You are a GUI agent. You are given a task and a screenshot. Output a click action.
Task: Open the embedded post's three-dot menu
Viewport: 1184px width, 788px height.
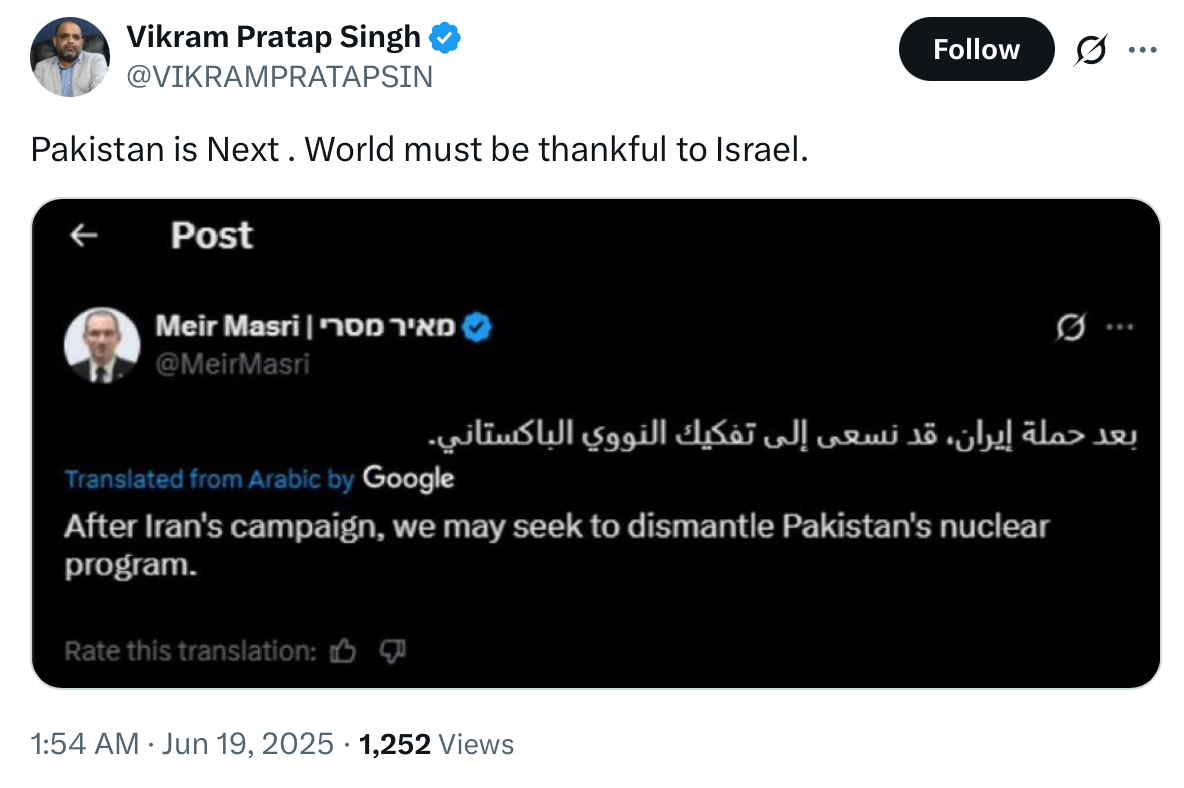[x=1119, y=327]
